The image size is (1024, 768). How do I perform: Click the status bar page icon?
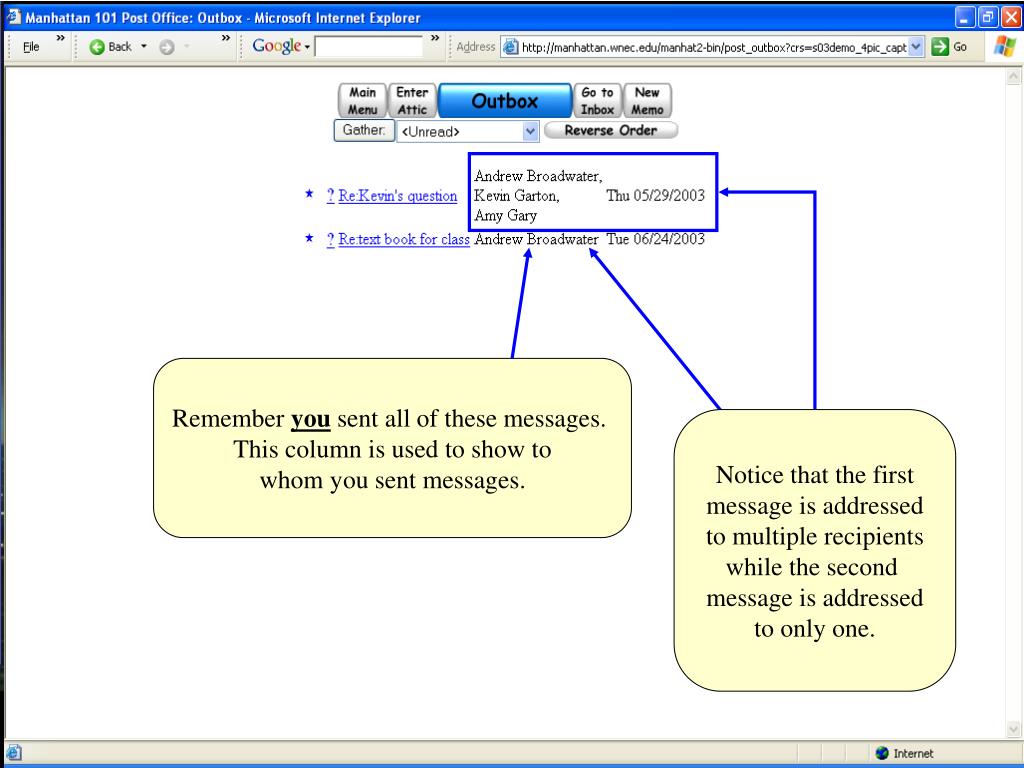click(14, 753)
